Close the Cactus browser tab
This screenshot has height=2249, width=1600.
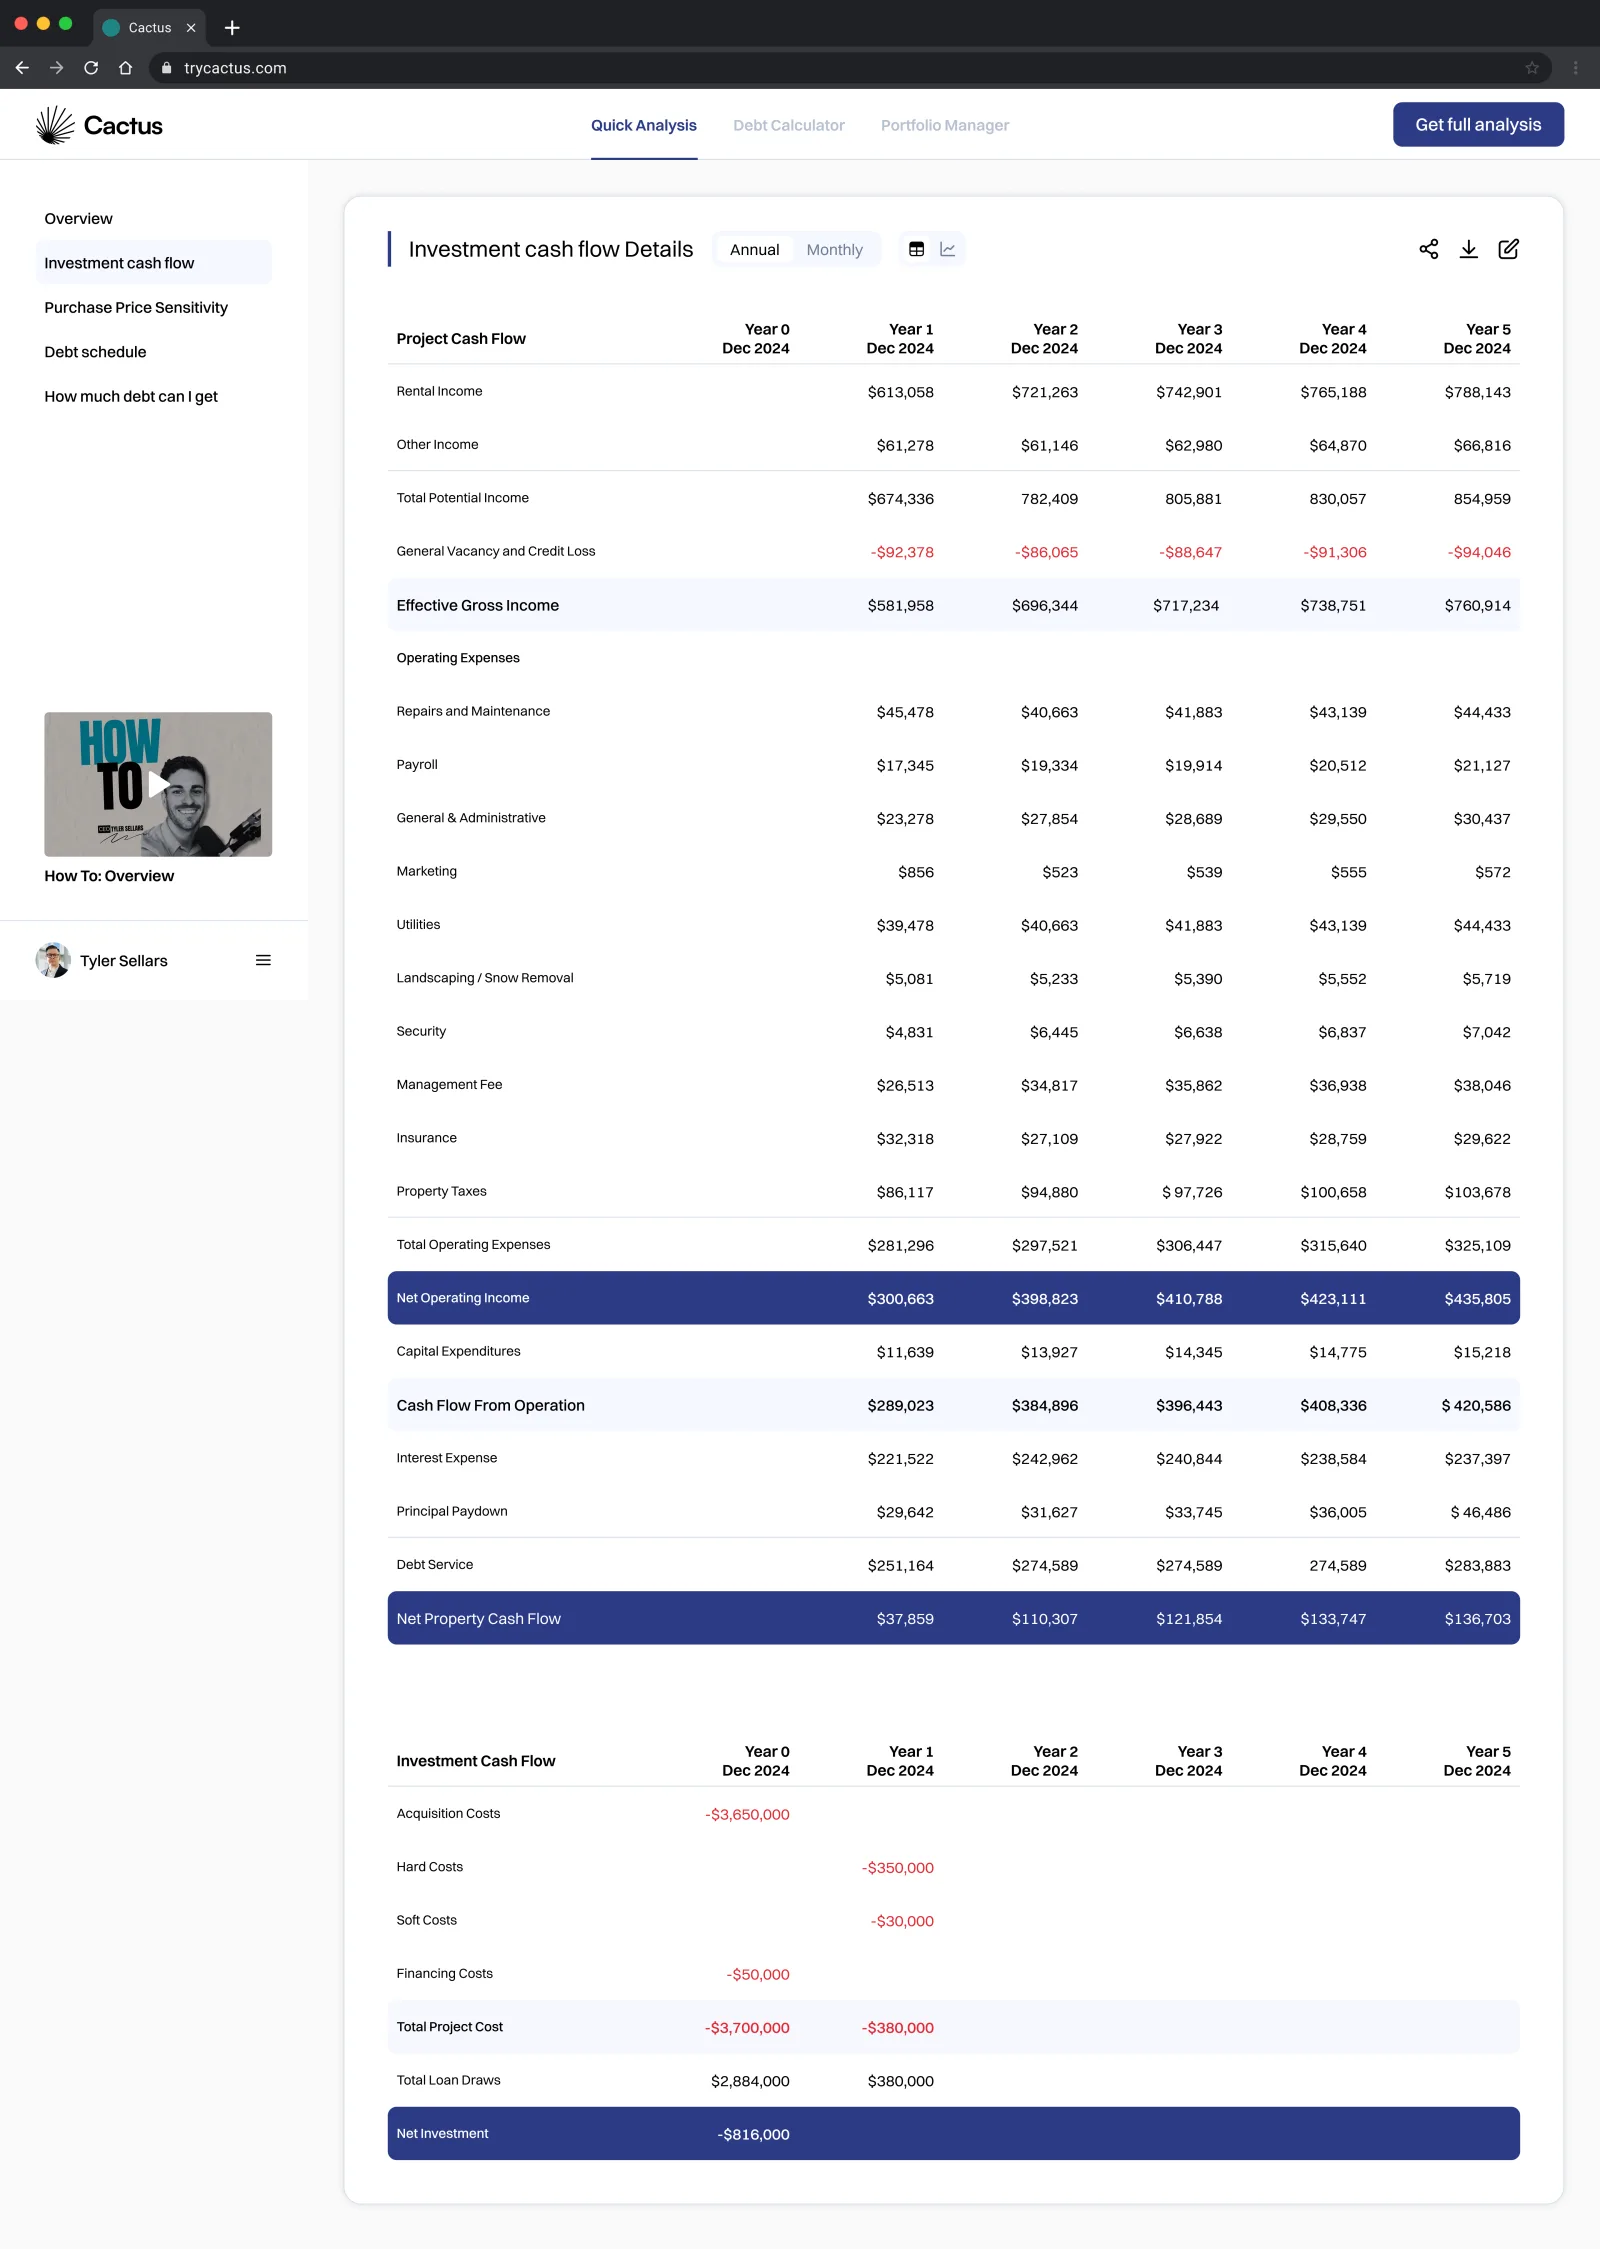[x=191, y=28]
